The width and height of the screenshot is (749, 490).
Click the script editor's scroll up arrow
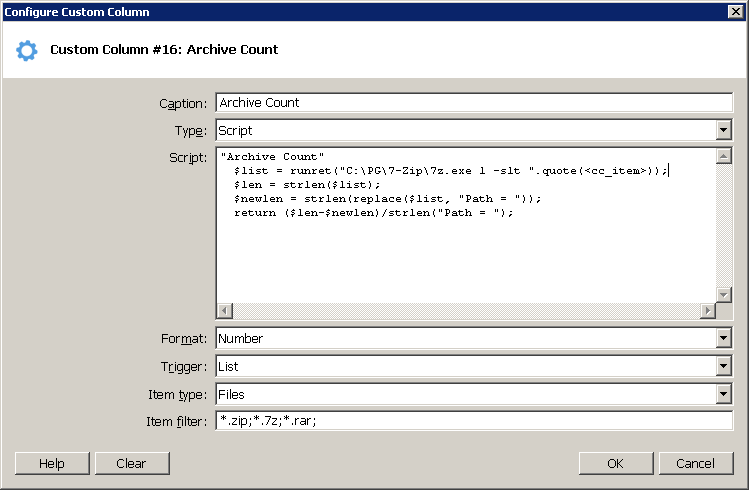click(724, 156)
